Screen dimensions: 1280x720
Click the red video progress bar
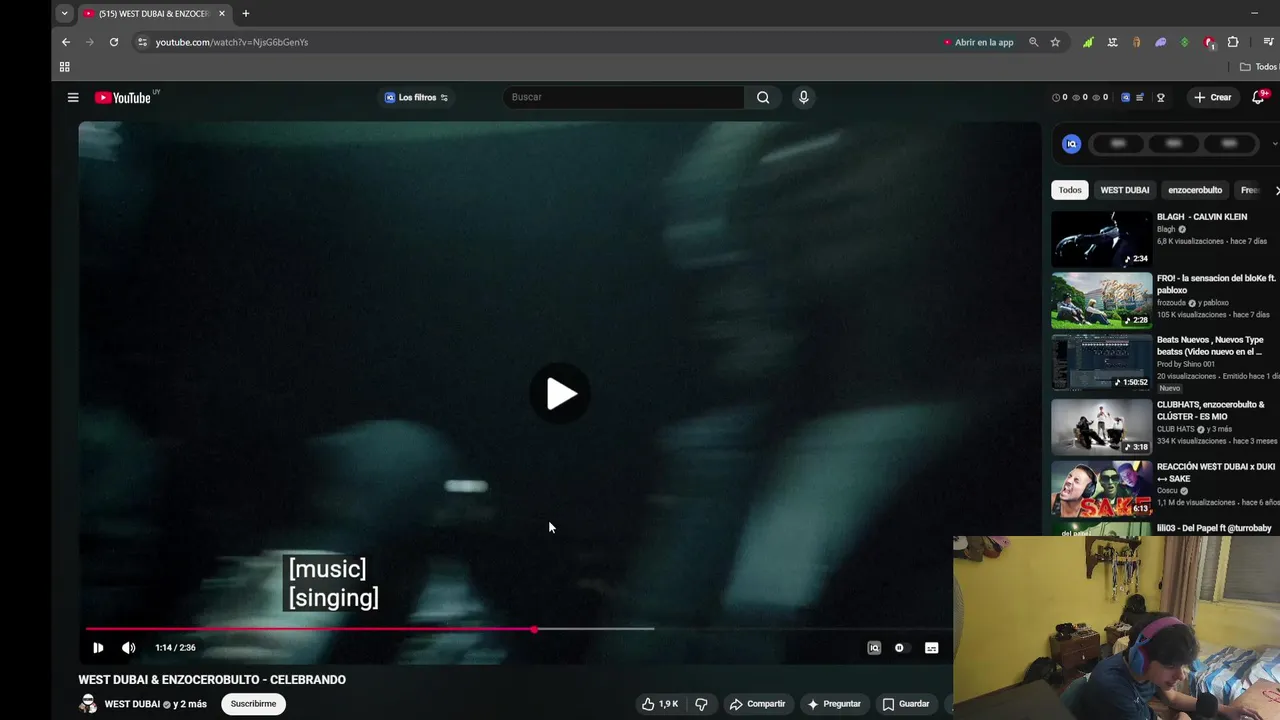click(x=310, y=629)
